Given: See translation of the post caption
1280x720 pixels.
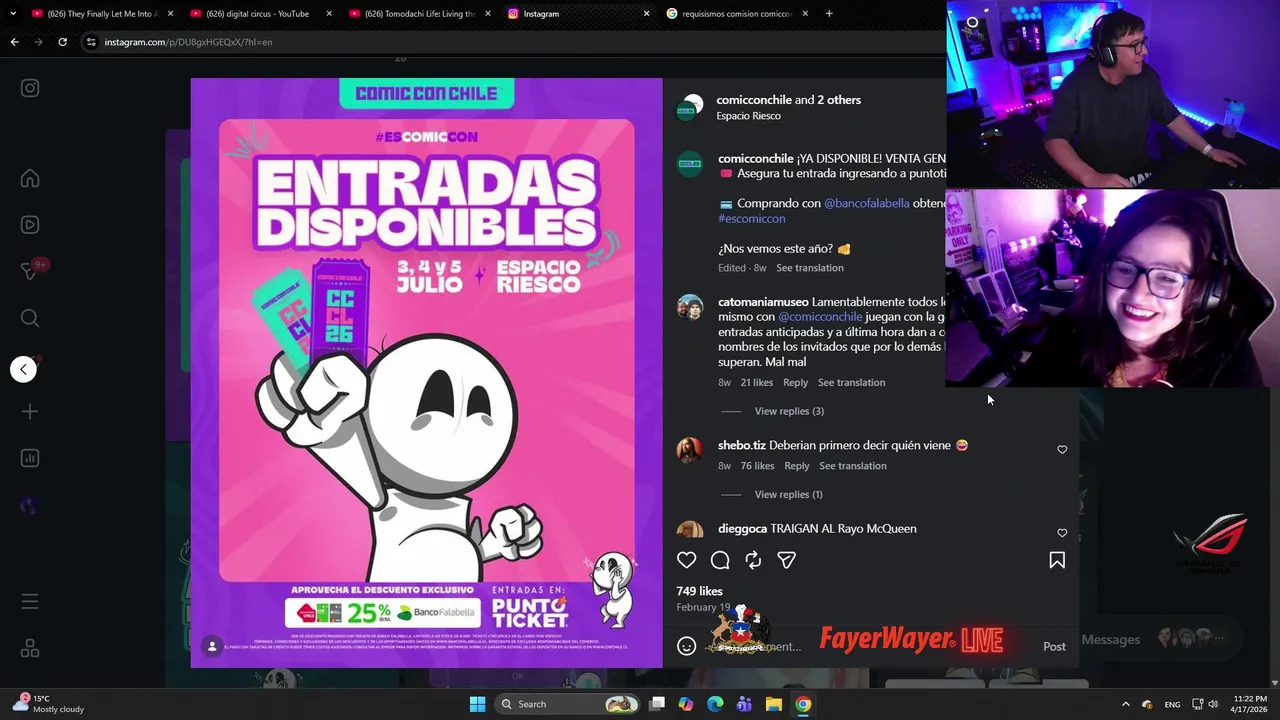Looking at the screenshot, I should [x=810, y=268].
